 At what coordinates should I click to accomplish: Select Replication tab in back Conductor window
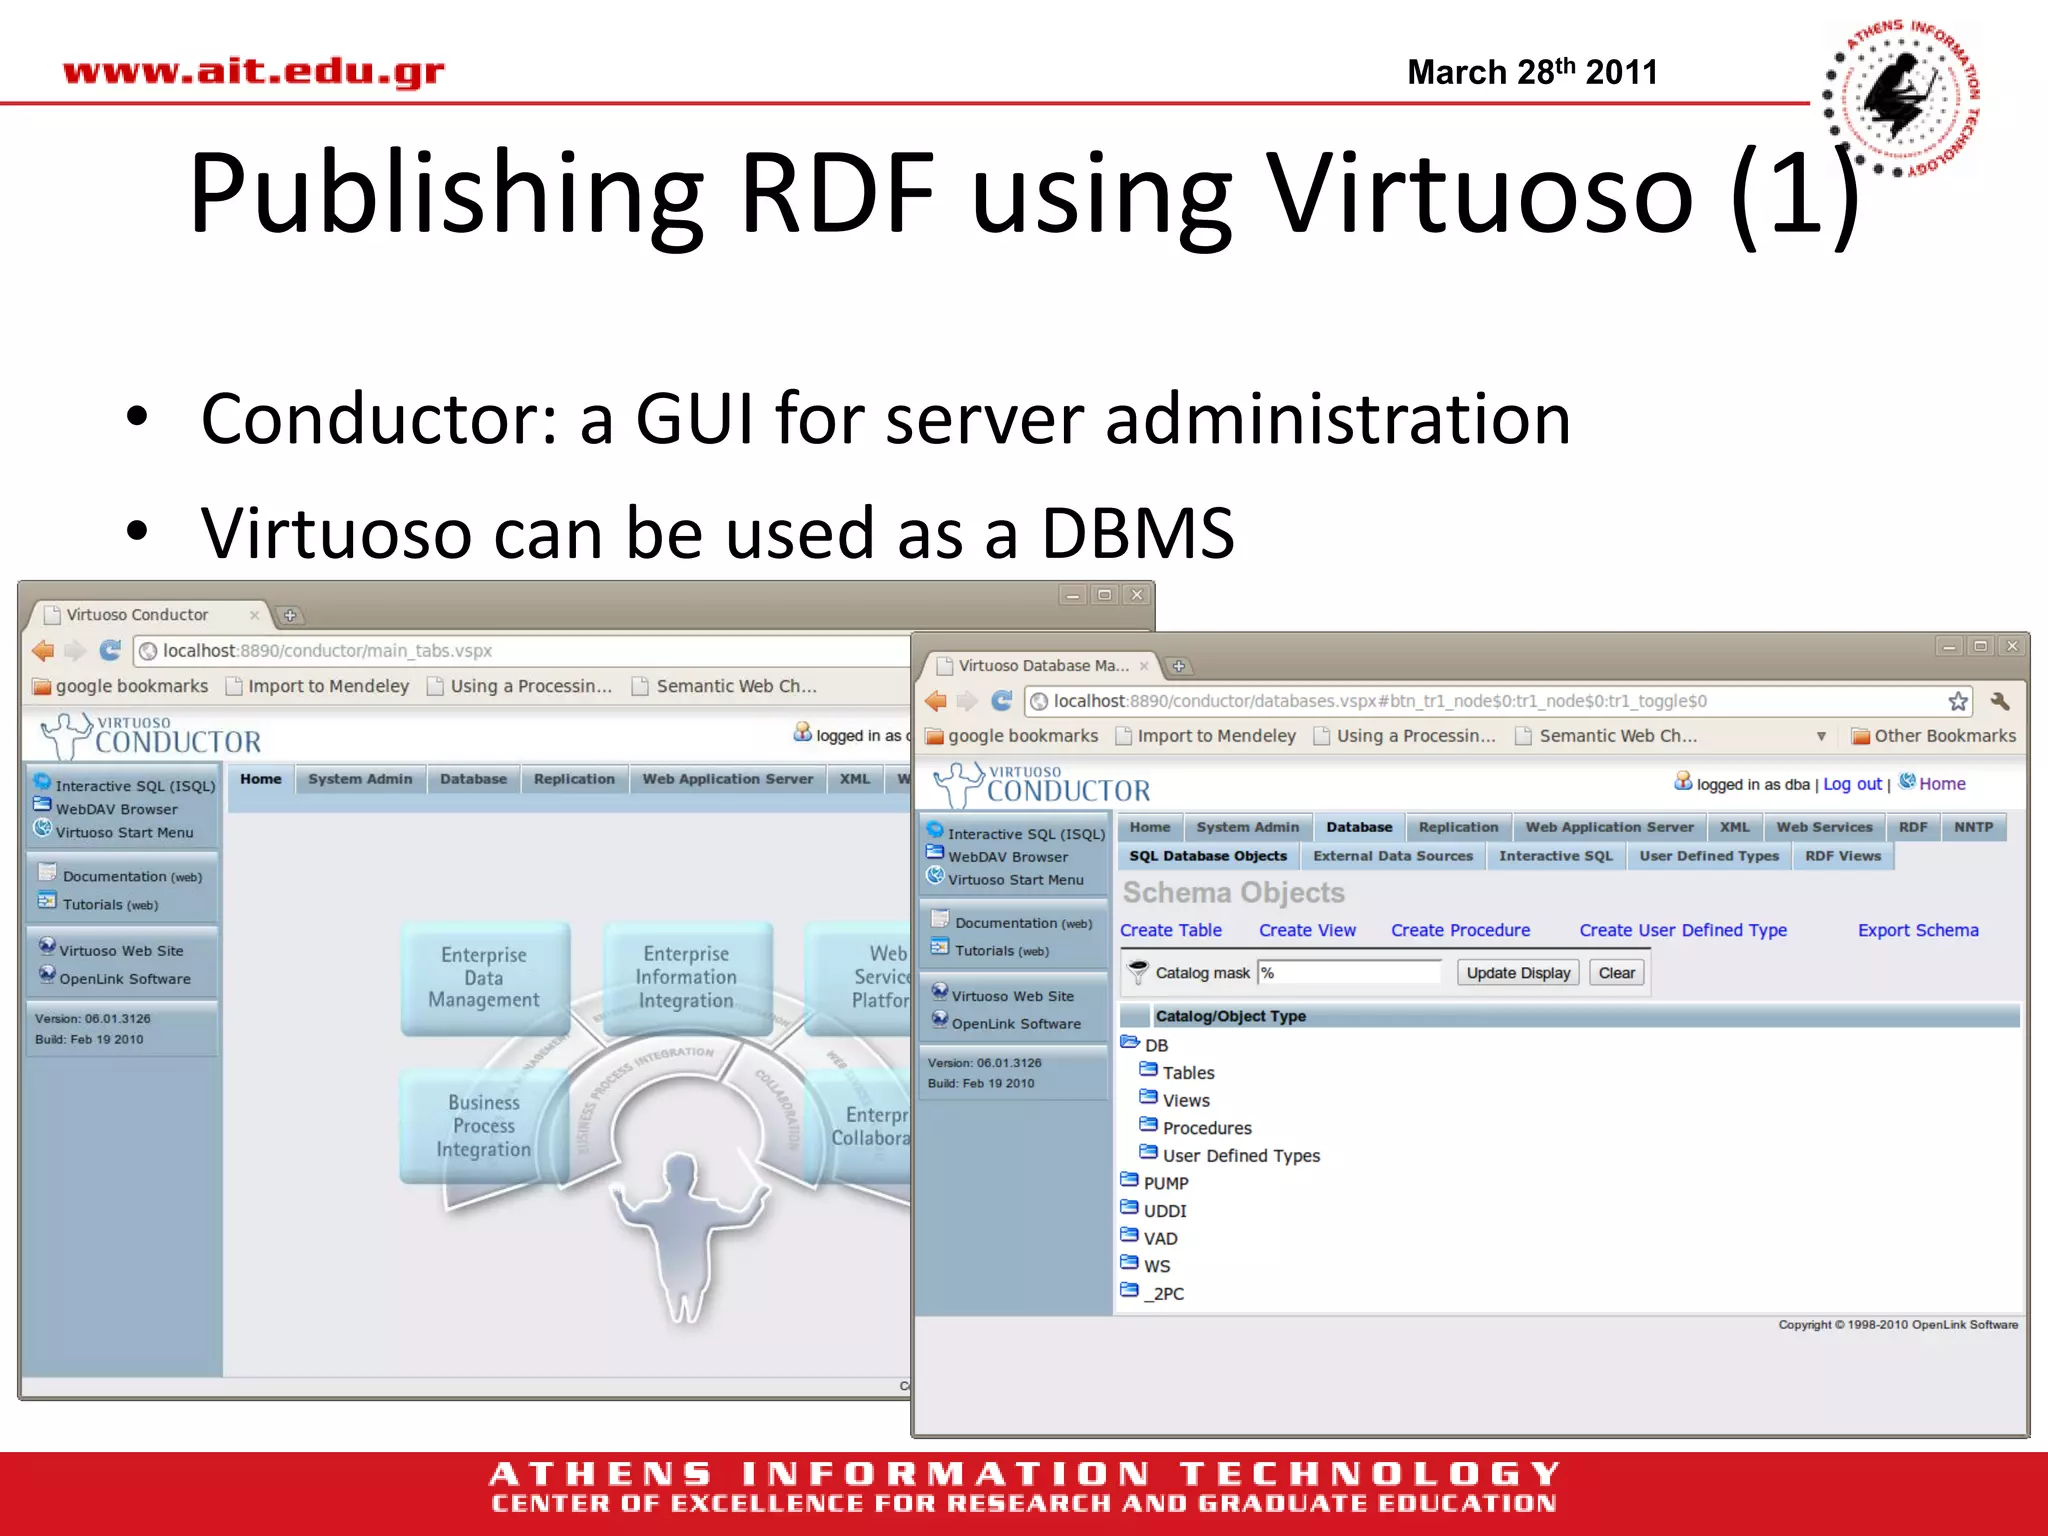[574, 779]
